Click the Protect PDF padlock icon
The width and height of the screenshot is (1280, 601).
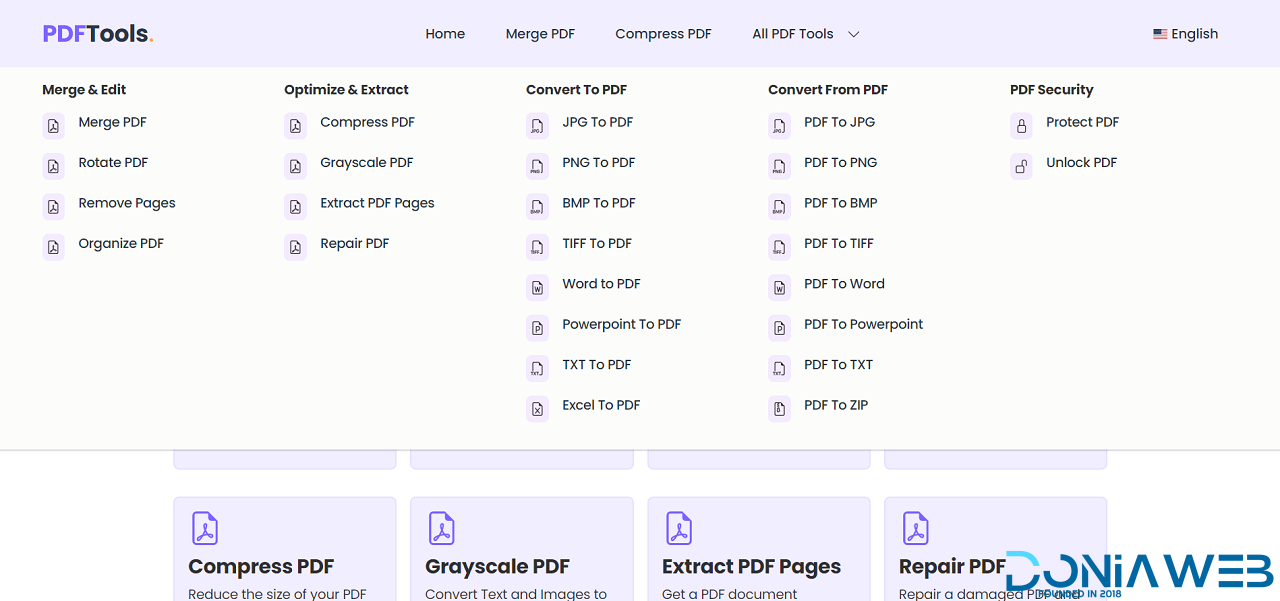click(x=1021, y=126)
